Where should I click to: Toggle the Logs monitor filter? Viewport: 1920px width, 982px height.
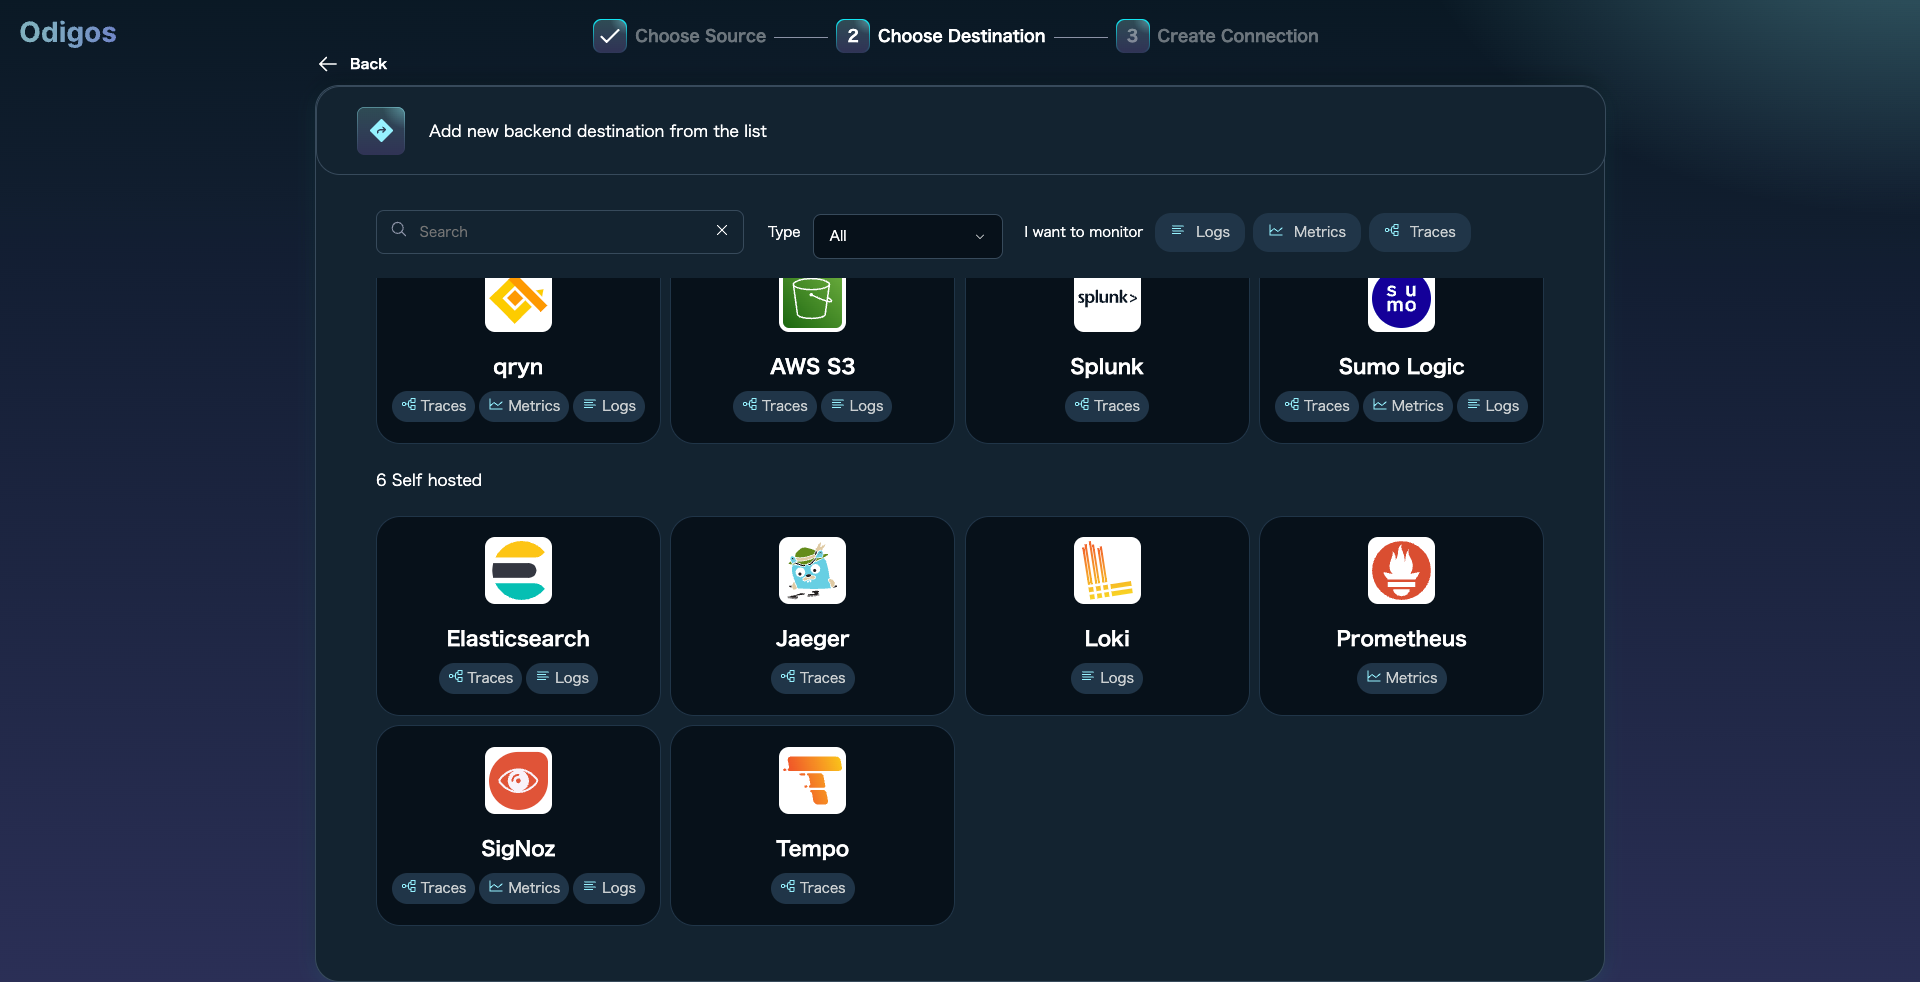pyautogui.click(x=1200, y=232)
